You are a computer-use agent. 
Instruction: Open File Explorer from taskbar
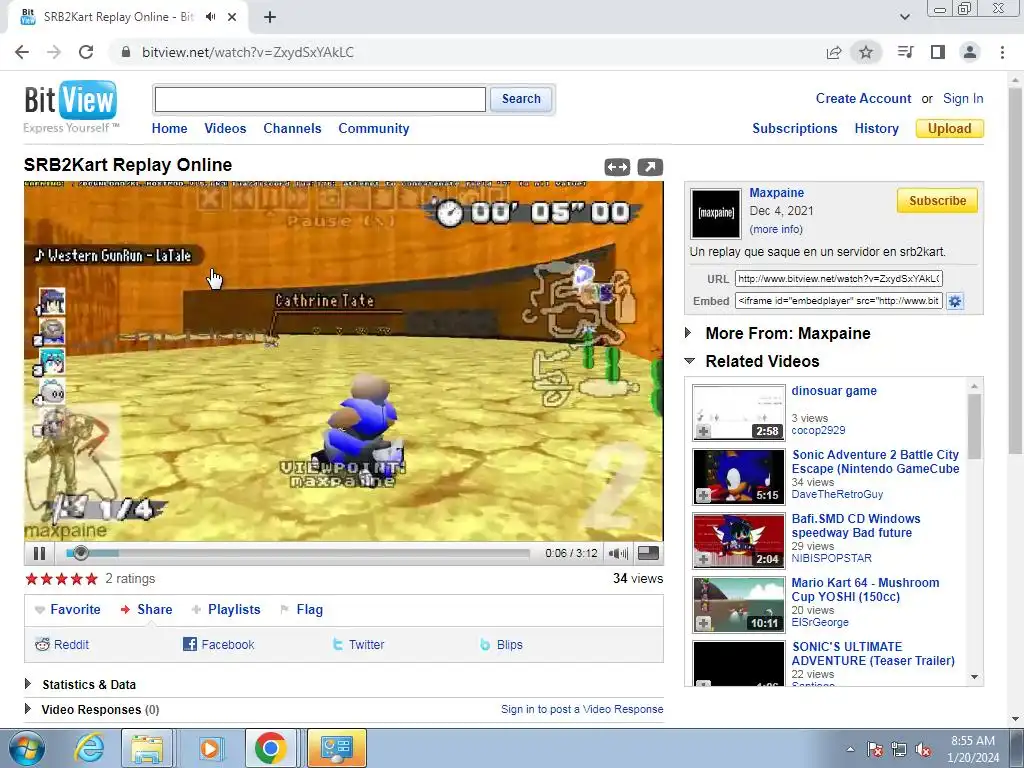tap(147, 748)
